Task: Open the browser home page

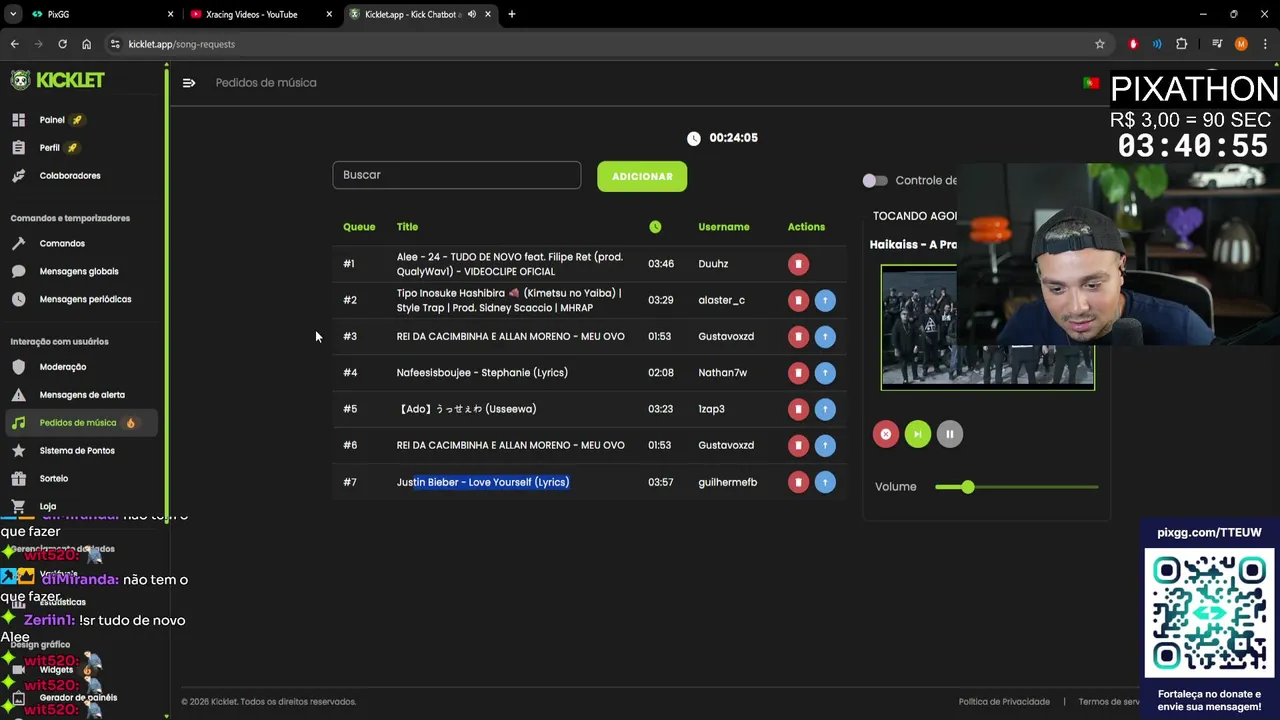Action: 86,44
